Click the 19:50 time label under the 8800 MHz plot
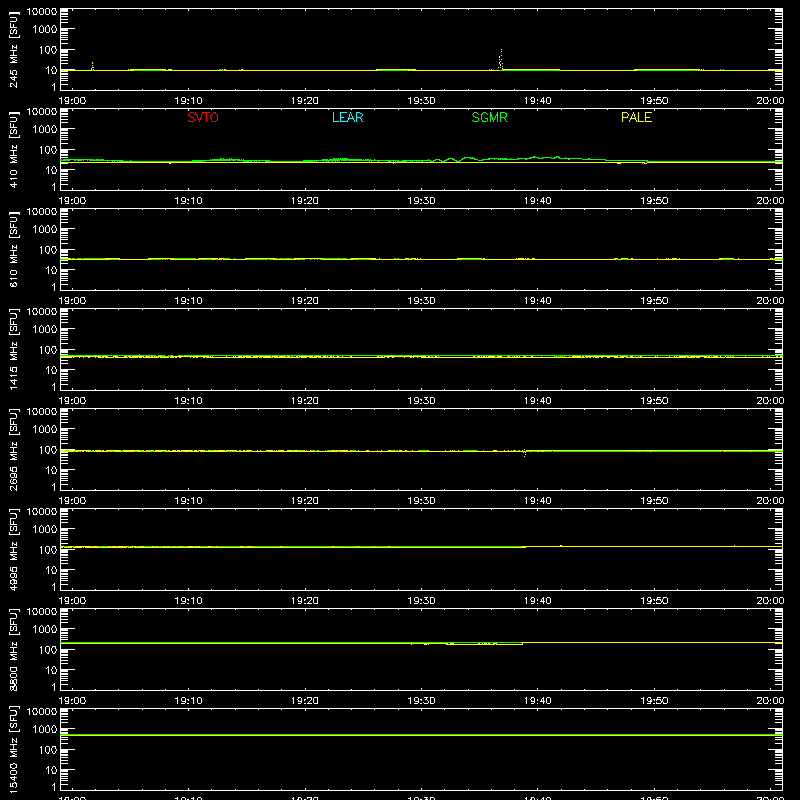The width and height of the screenshot is (800, 800). click(654, 701)
